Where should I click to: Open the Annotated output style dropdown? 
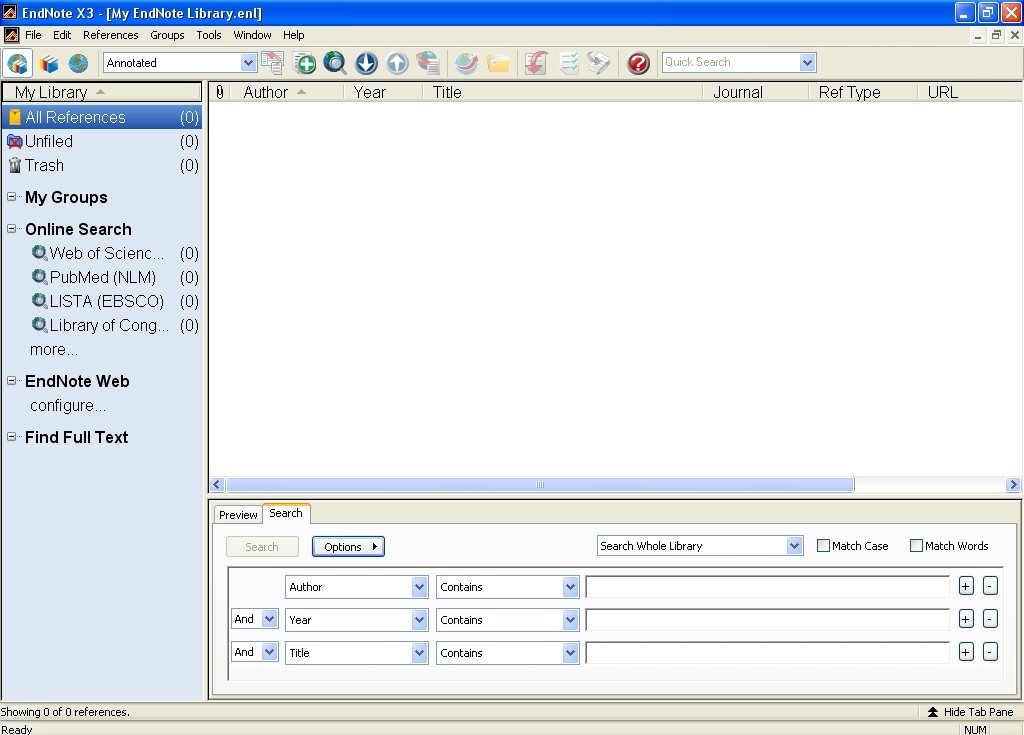(x=248, y=63)
